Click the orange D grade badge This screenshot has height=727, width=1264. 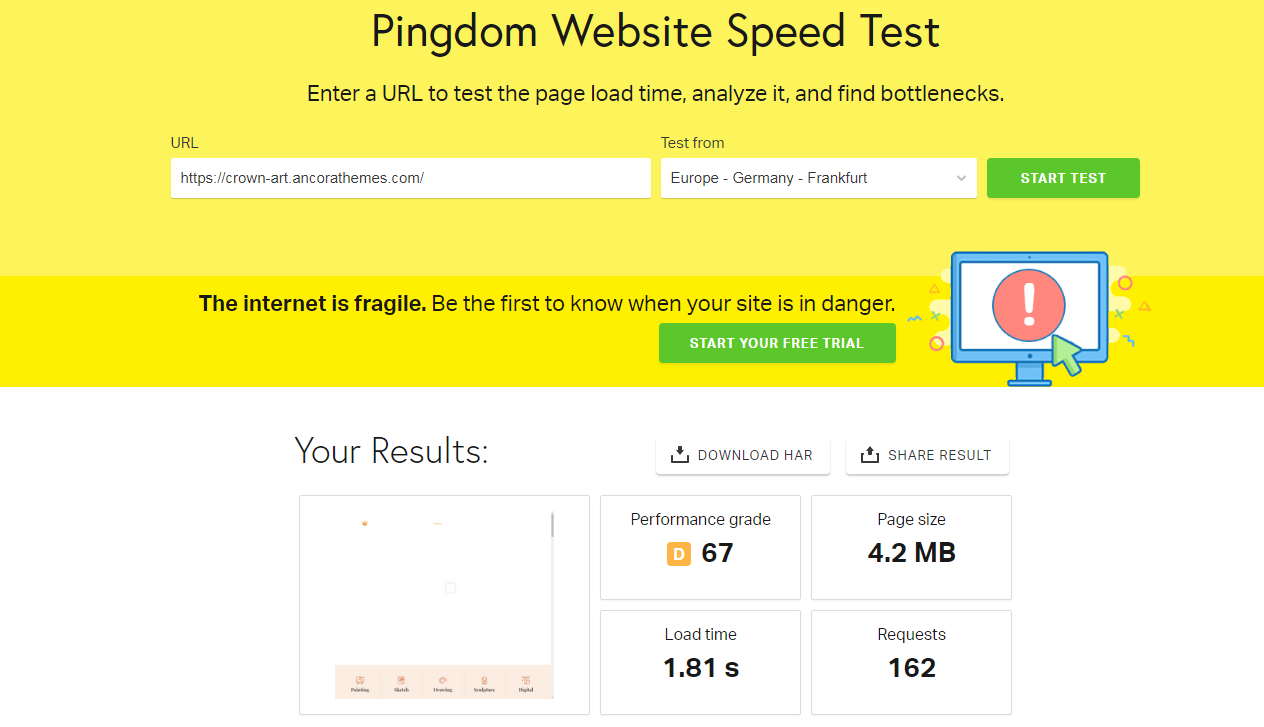(679, 553)
